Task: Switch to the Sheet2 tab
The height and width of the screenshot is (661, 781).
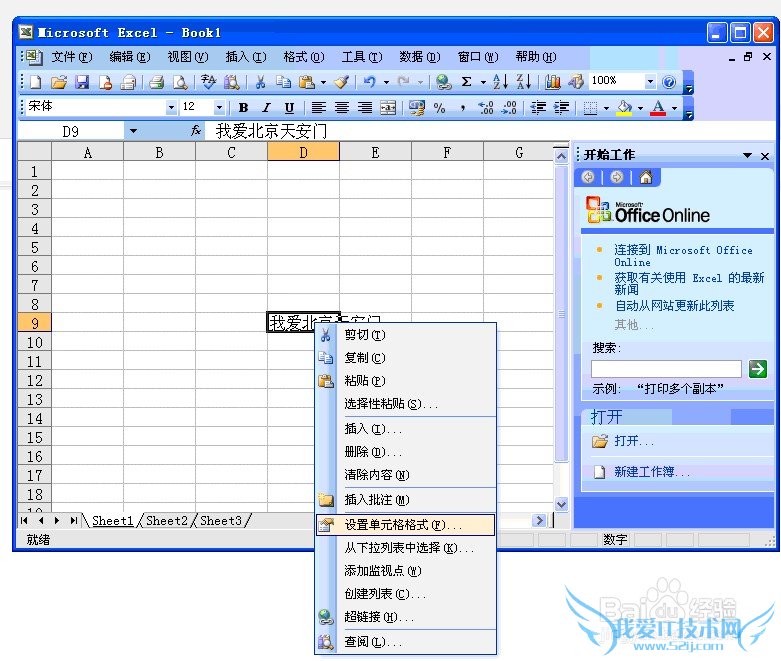Action: coord(167,521)
